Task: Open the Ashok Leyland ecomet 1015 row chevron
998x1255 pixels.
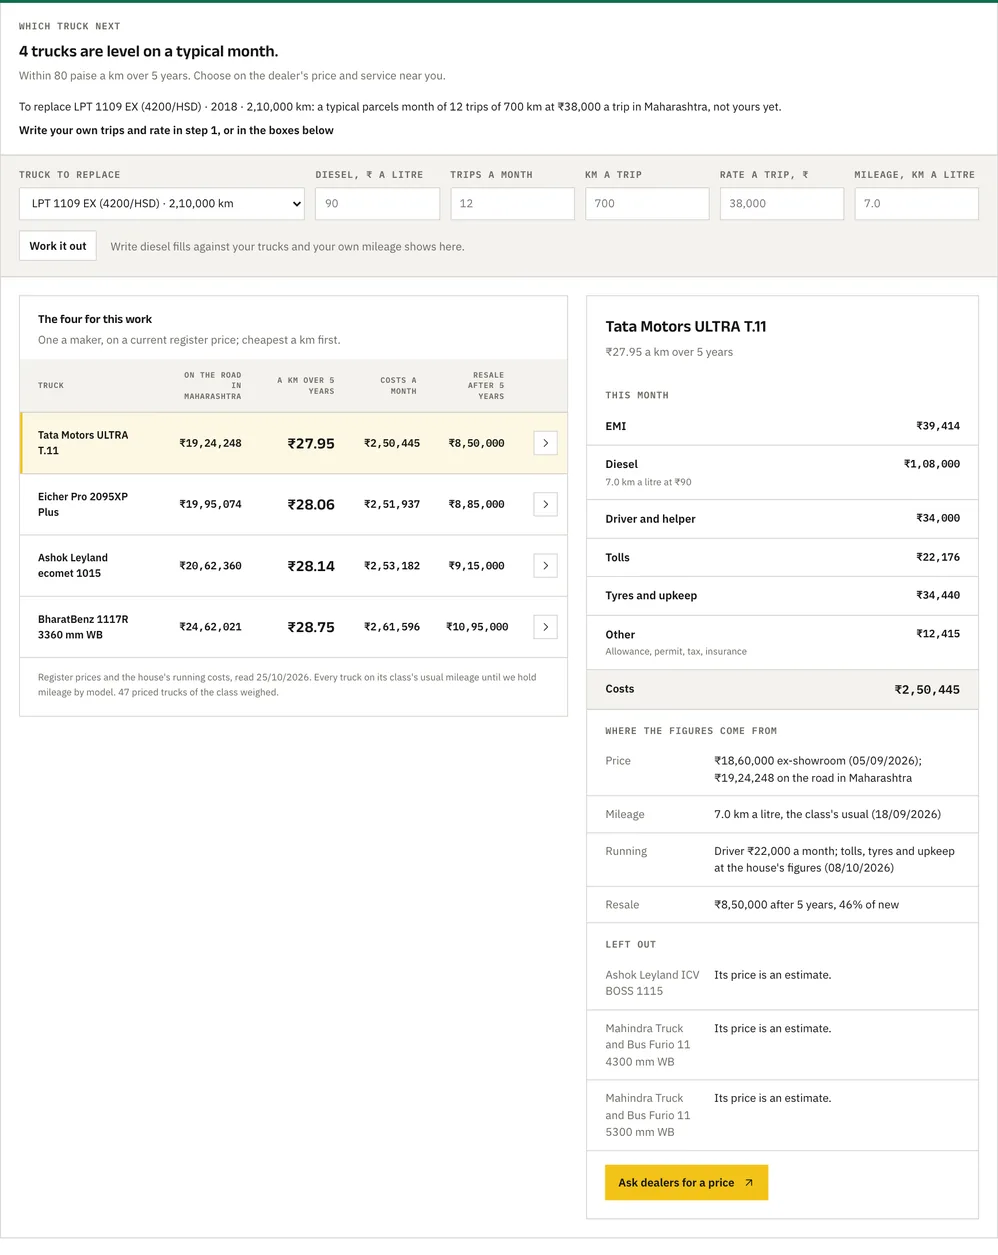Action: (545, 566)
